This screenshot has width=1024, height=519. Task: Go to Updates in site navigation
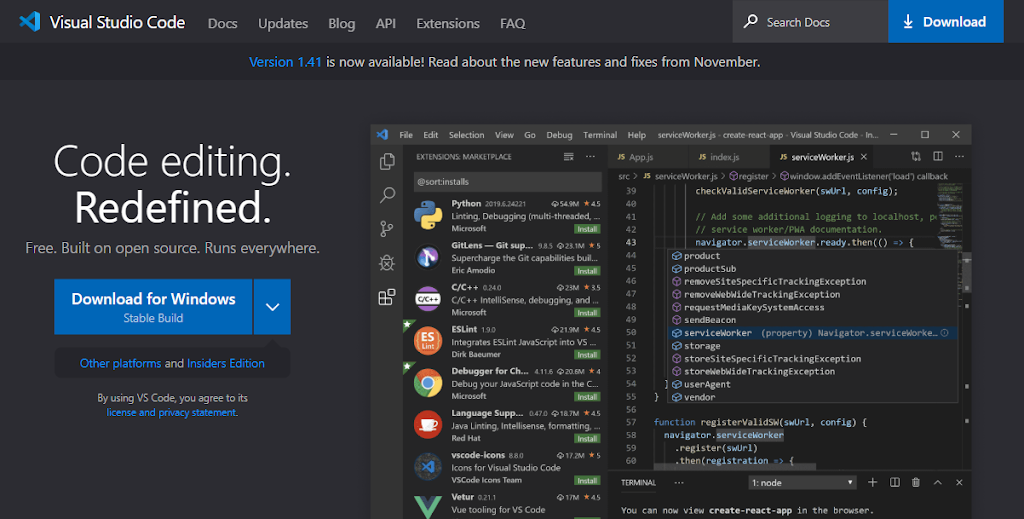tap(283, 24)
